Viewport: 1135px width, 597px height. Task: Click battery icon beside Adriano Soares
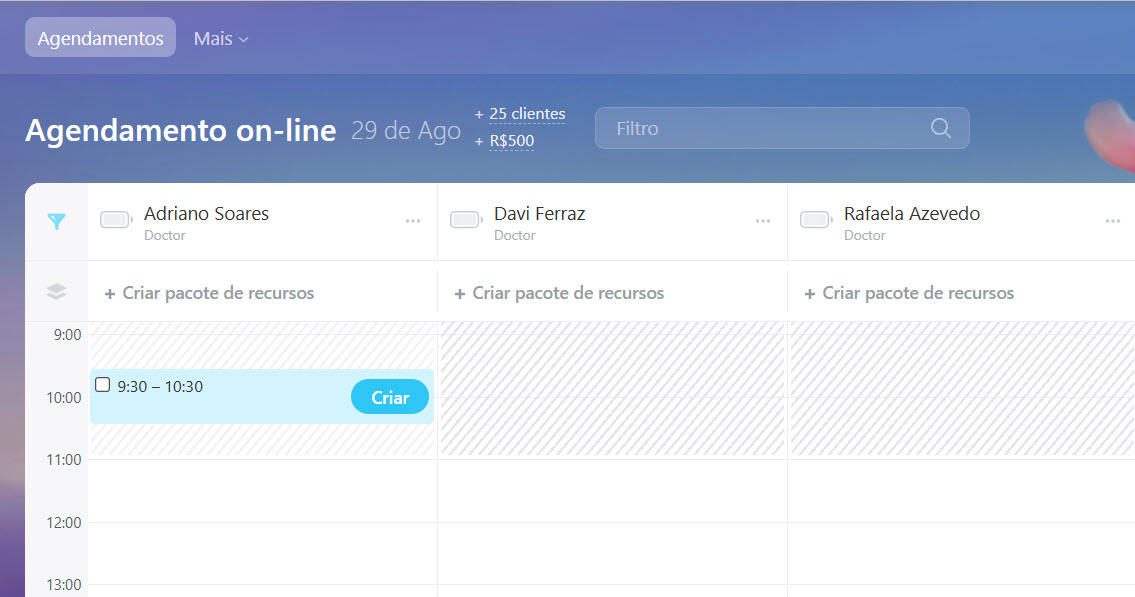[x=116, y=220]
